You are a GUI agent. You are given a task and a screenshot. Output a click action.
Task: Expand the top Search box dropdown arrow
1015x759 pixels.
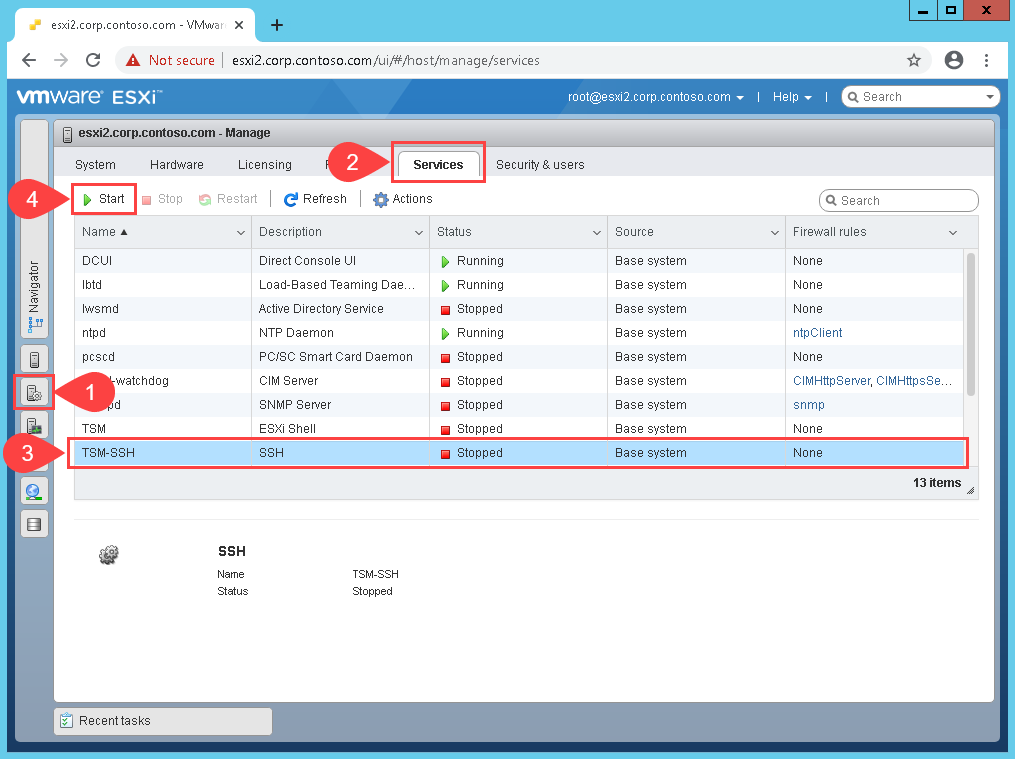[989, 97]
